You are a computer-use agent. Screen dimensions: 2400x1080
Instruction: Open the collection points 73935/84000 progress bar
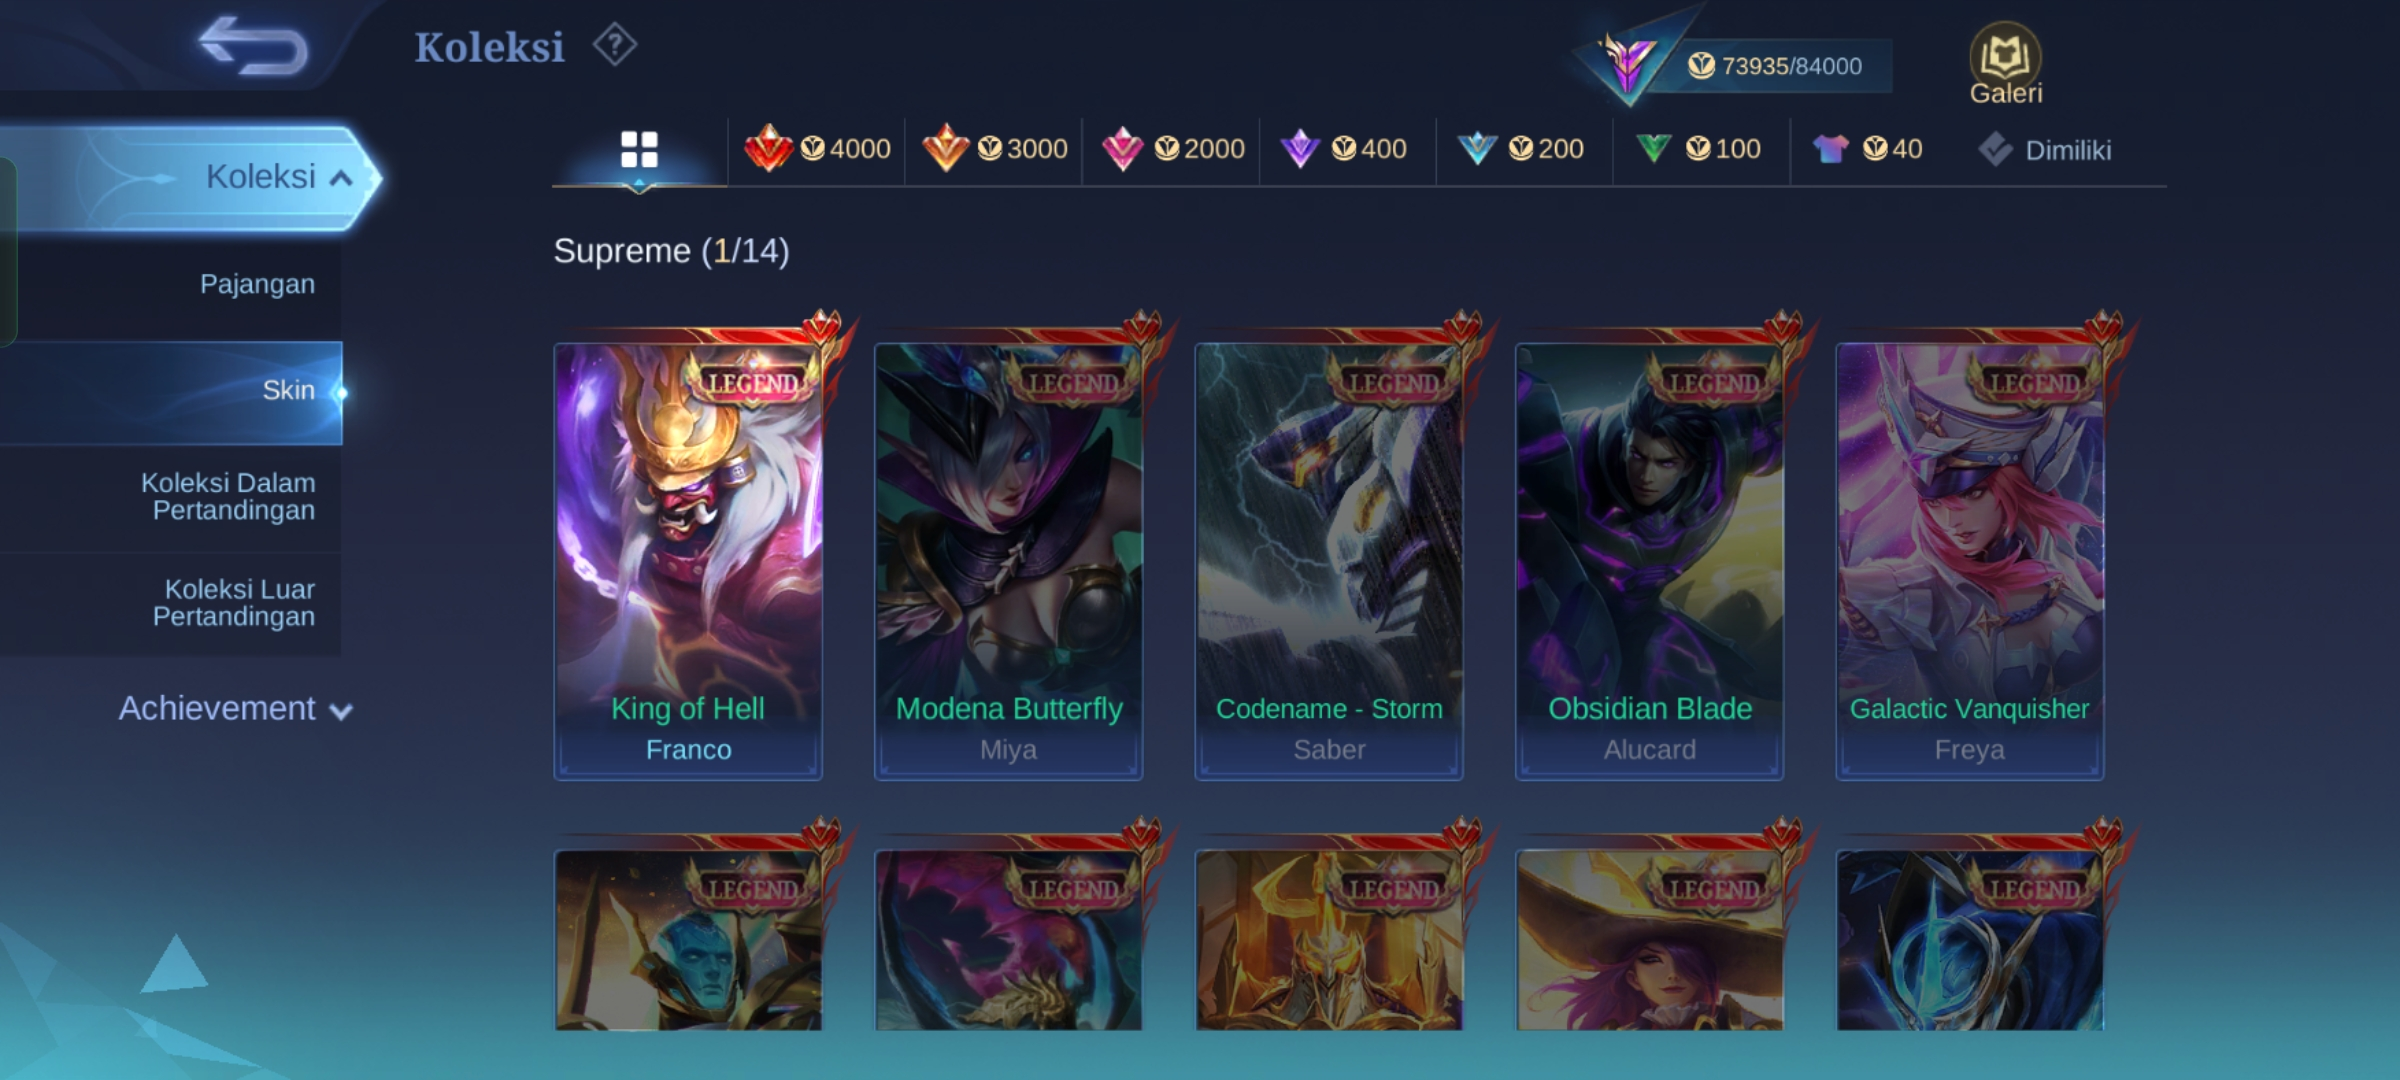coord(1775,66)
